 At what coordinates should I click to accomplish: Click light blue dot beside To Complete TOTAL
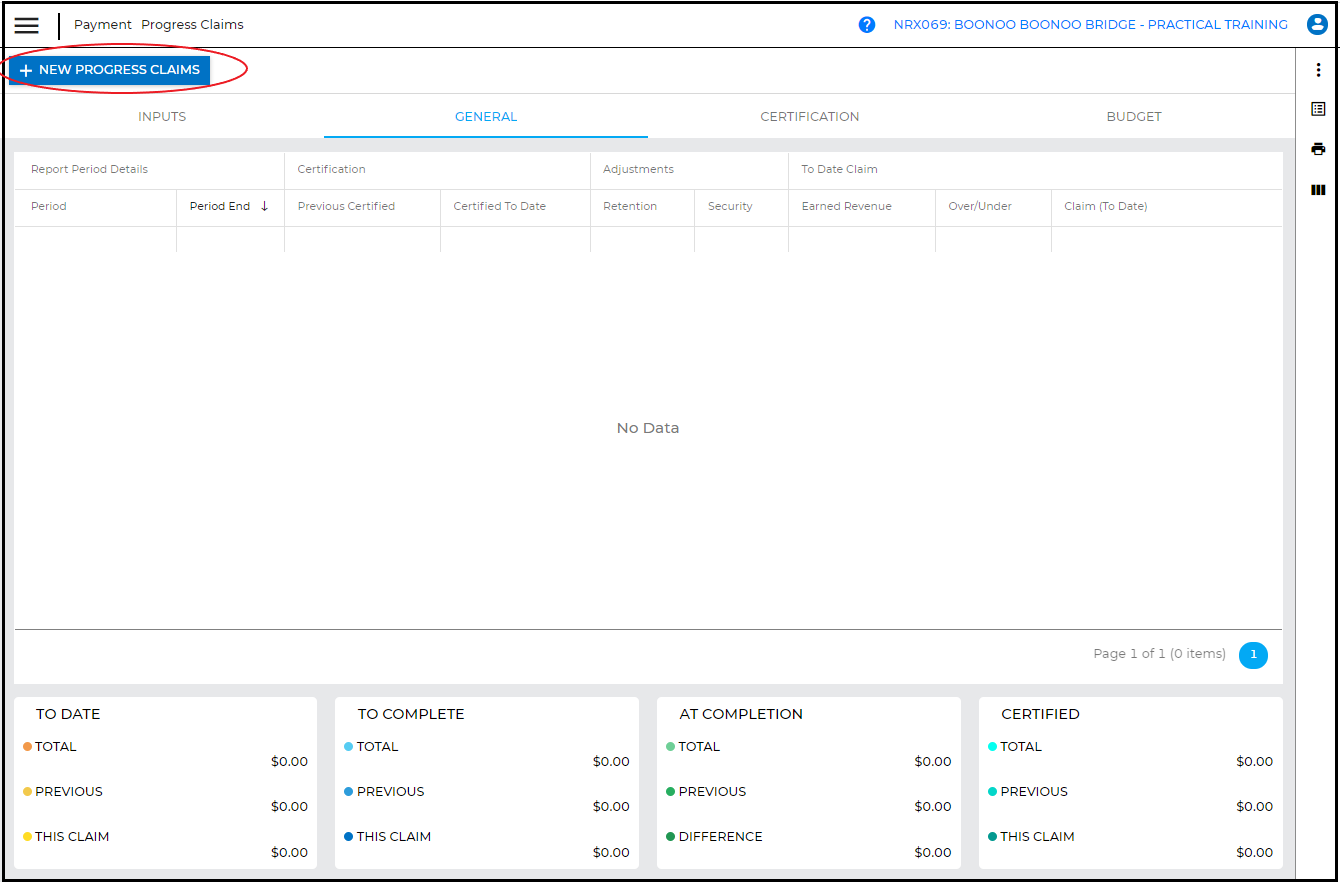349,747
